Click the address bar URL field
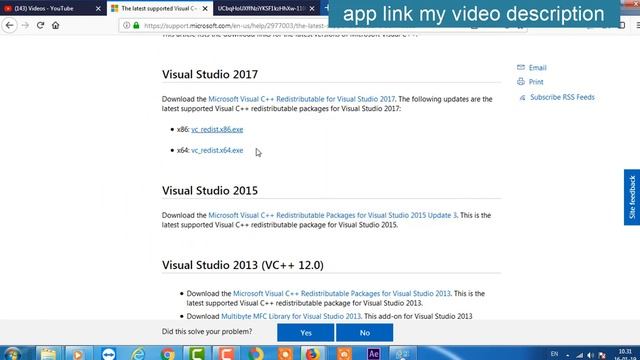Screen dimensions: 640x360 pyautogui.click(x=235, y=26)
